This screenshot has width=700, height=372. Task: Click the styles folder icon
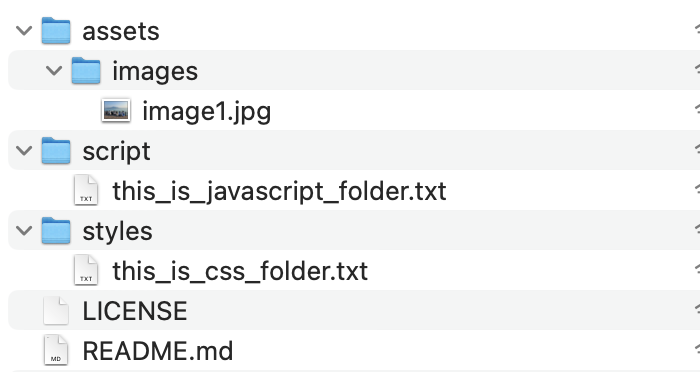[x=56, y=230]
